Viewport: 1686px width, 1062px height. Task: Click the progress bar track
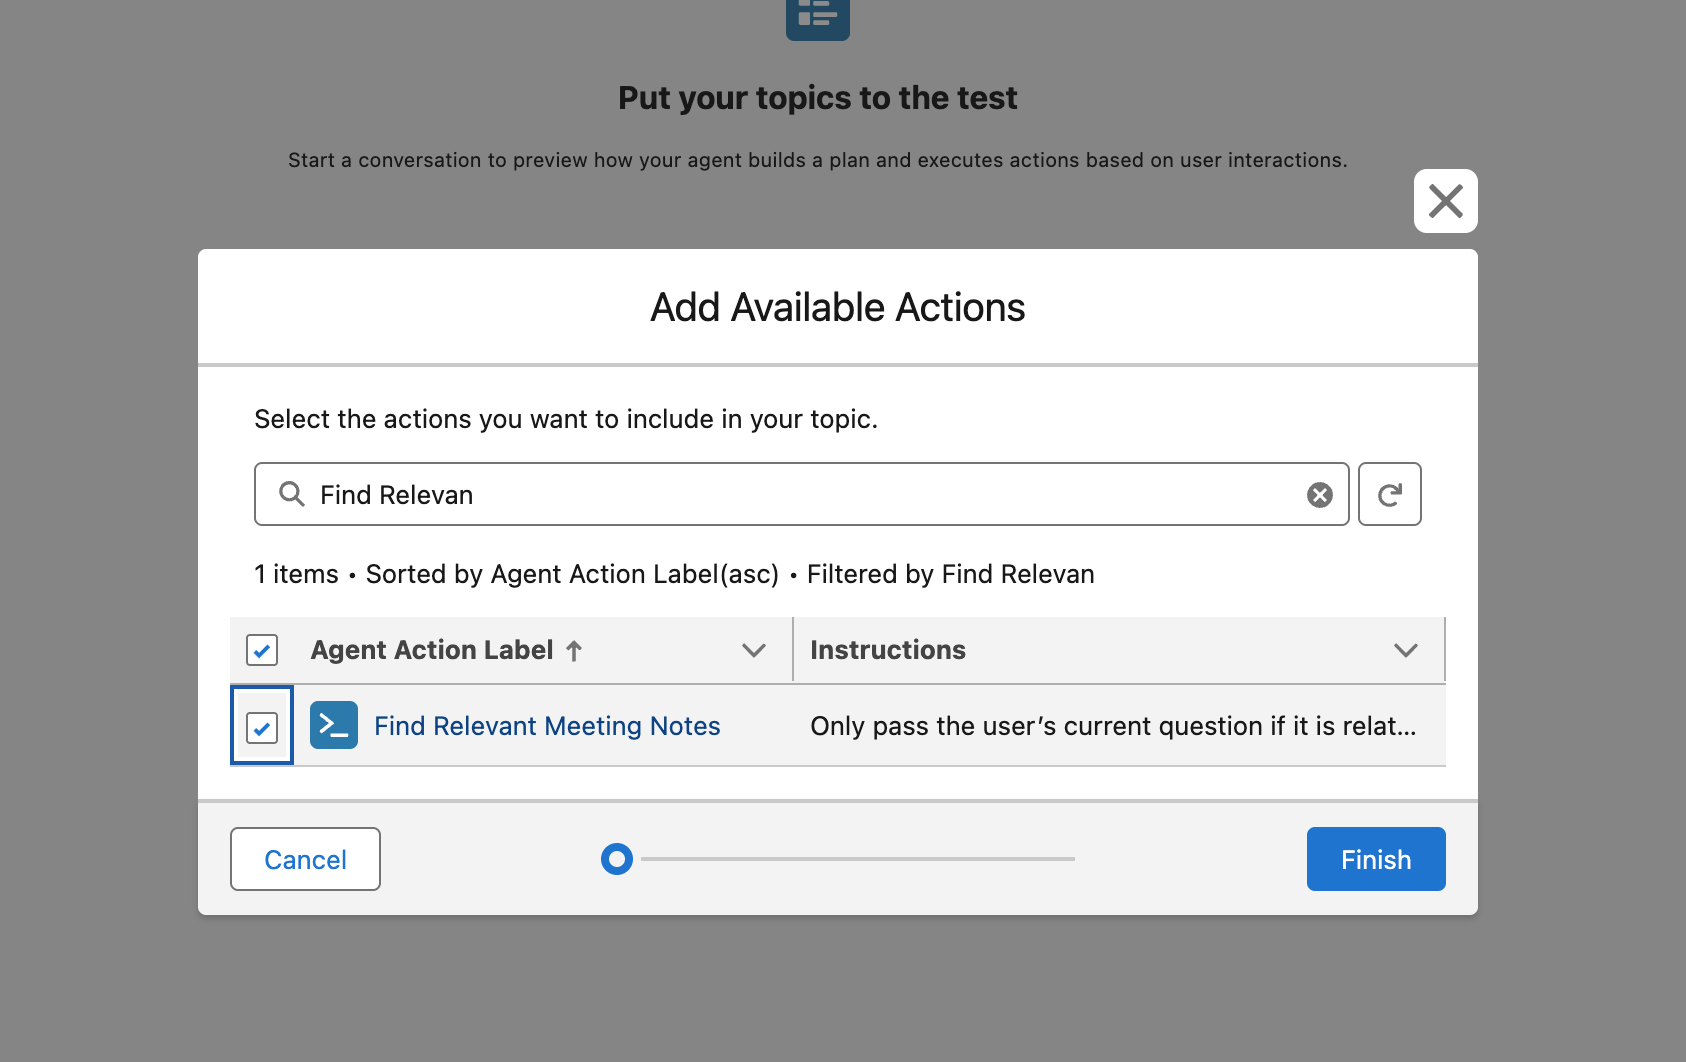click(x=857, y=859)
